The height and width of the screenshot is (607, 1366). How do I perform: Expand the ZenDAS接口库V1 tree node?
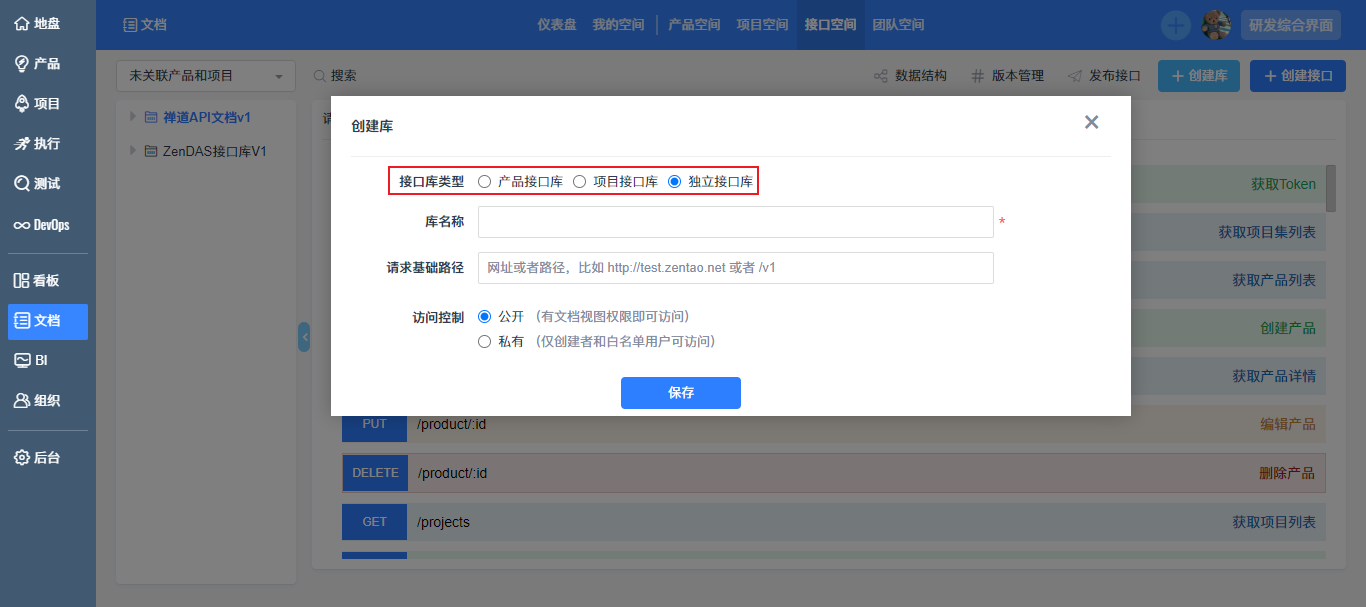pos(132,151)
